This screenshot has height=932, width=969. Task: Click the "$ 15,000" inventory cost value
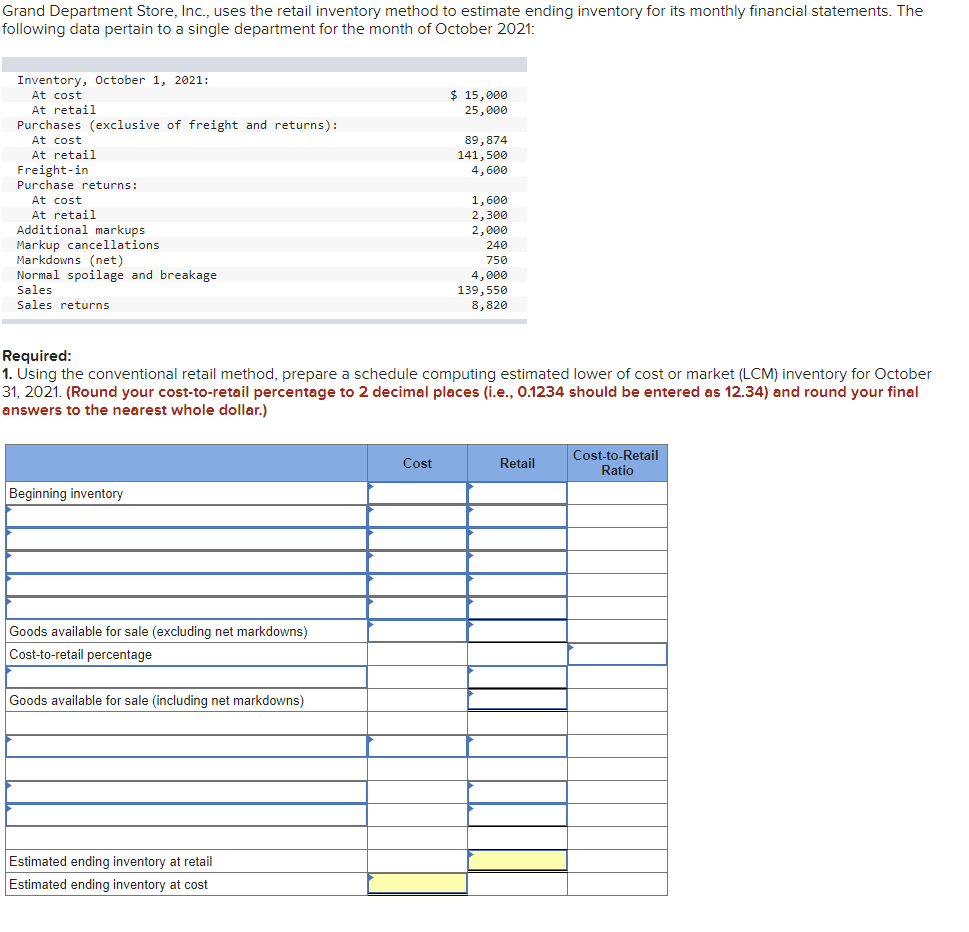point(479,95)
